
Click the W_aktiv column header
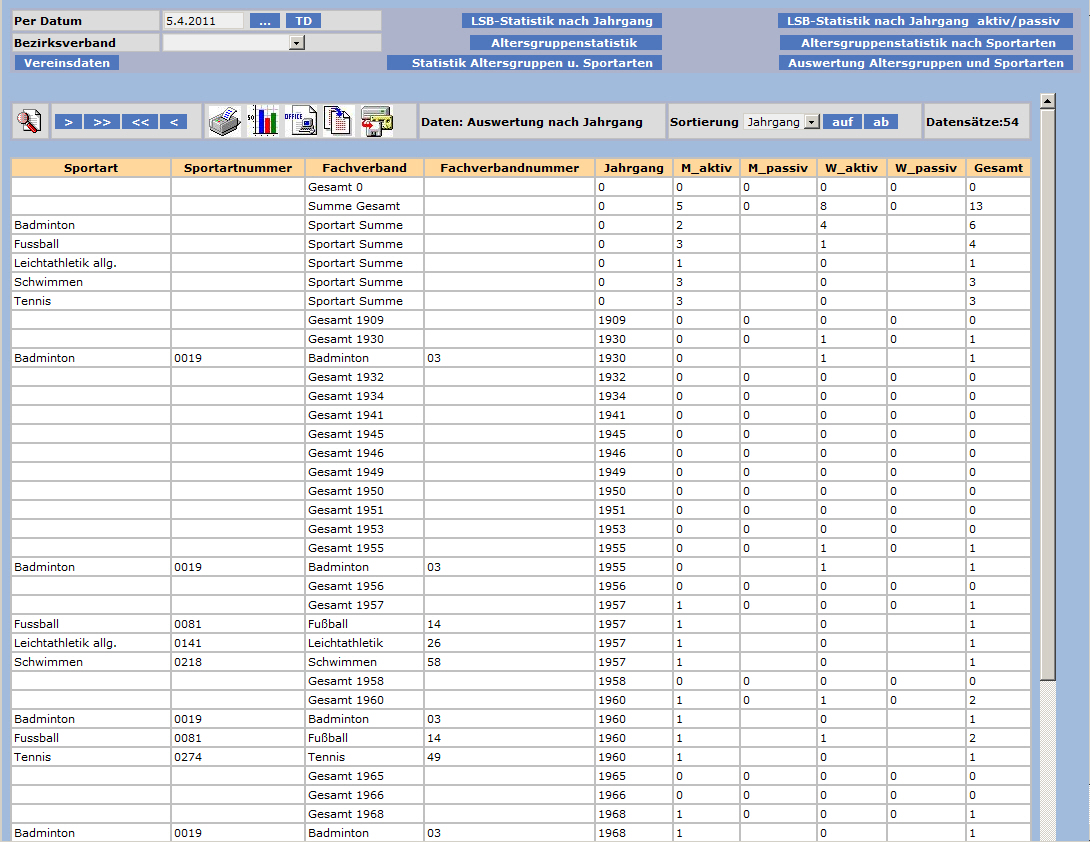pos(852,168)
